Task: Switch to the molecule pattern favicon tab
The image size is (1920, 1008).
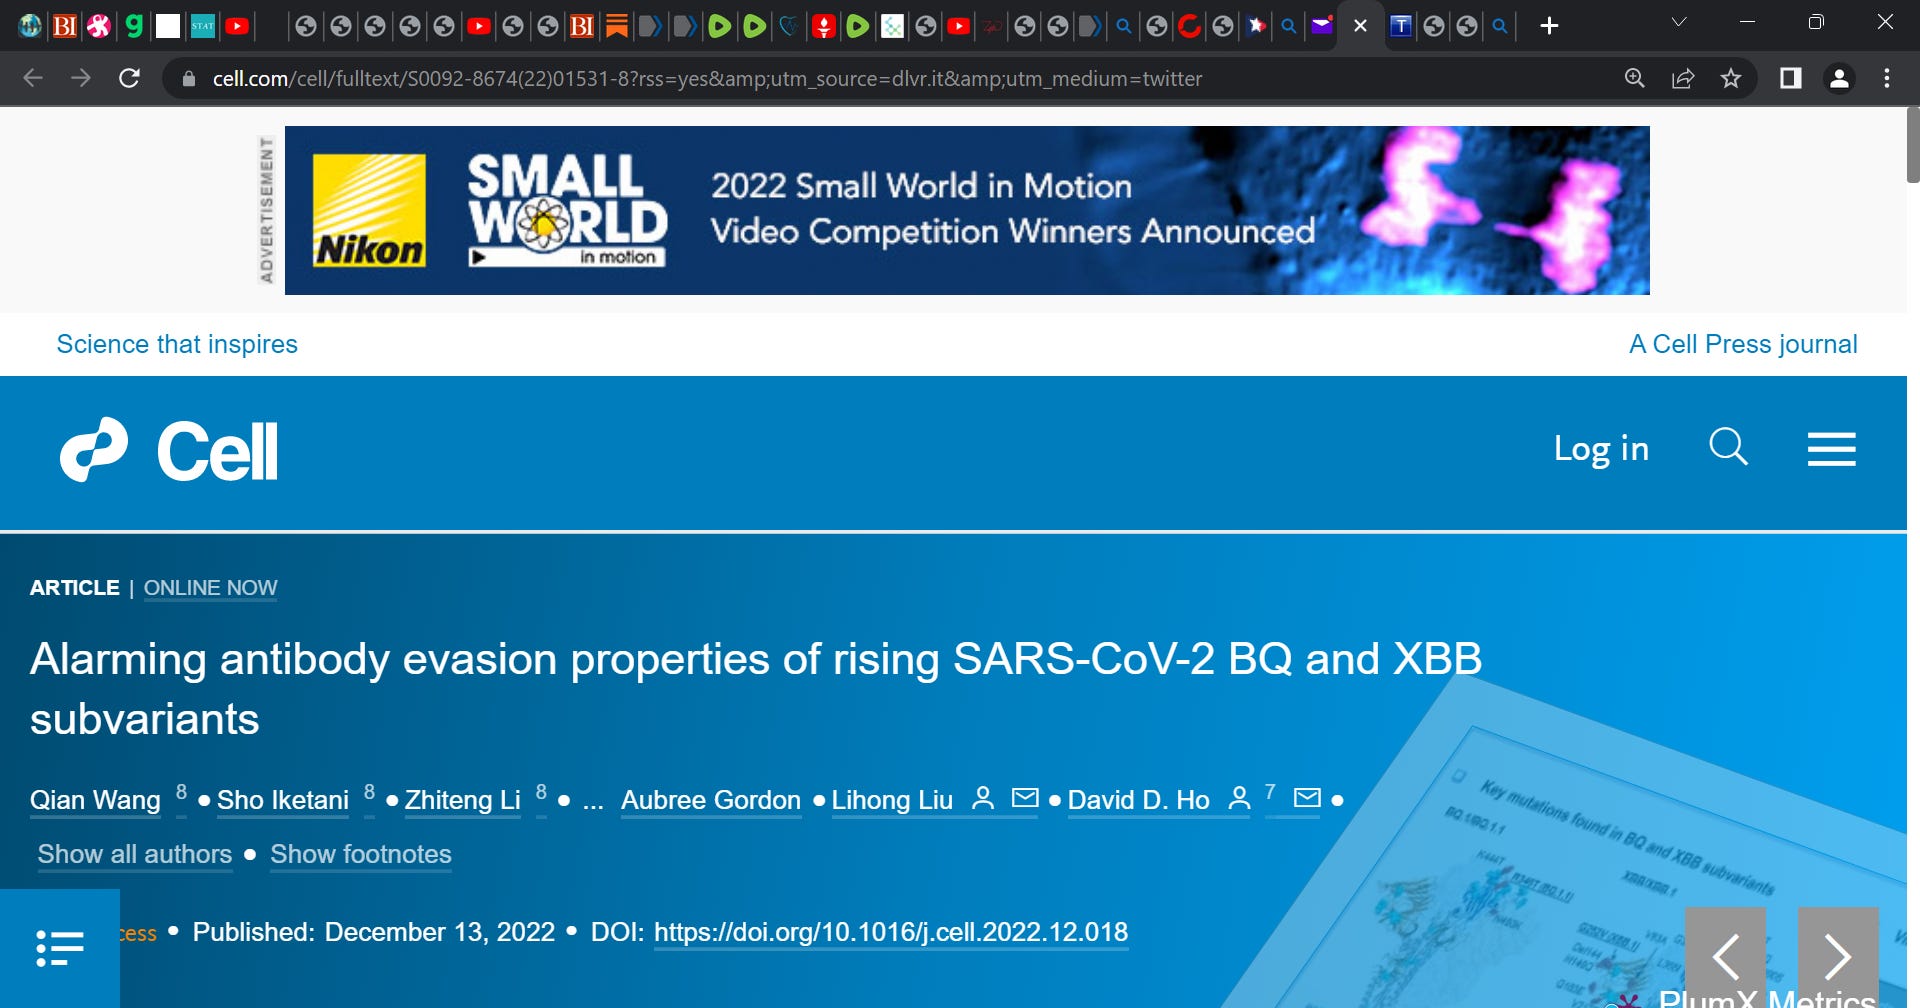Action: pyautogui.click(x=892, y=26)
